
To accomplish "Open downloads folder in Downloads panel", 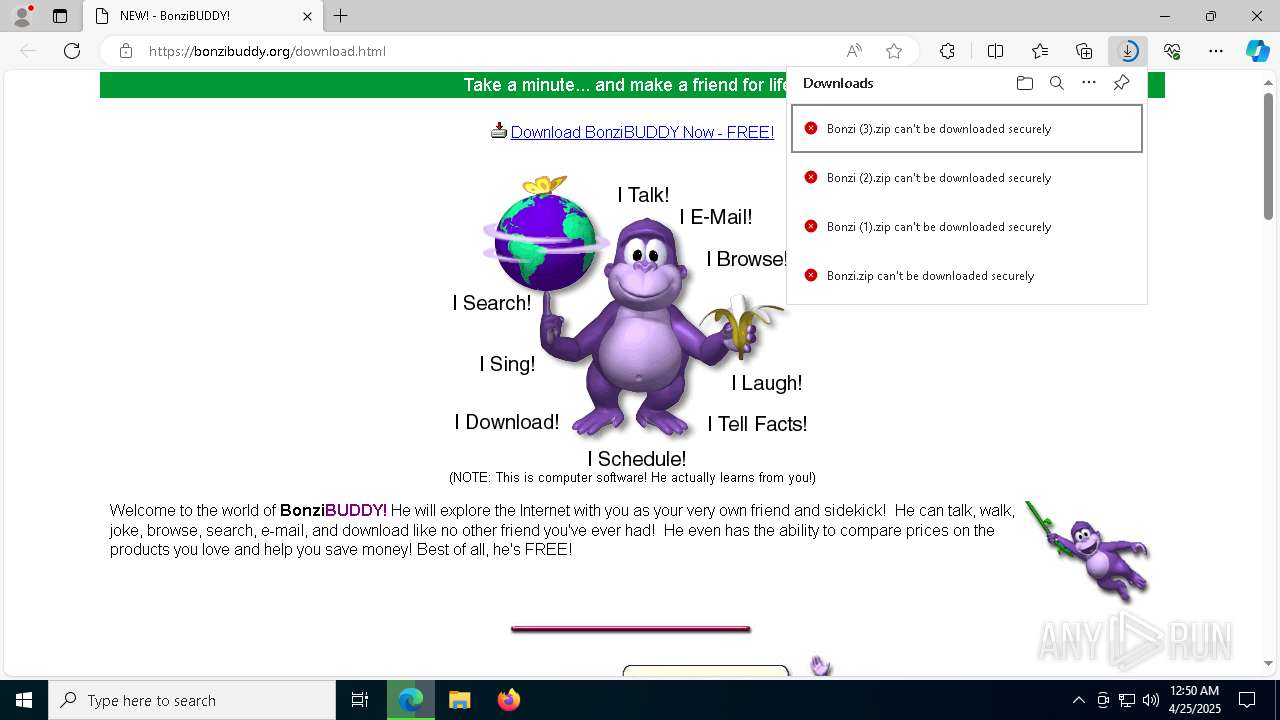I will 1024,83.
